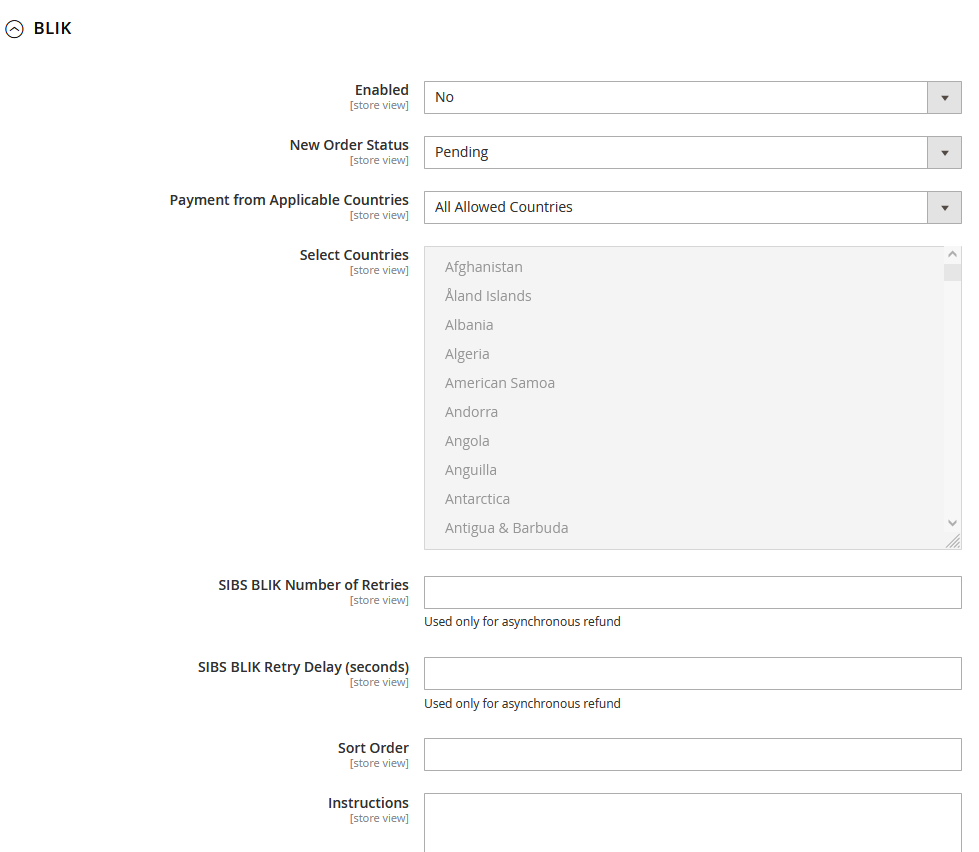The height and width of the screenshot is (852, 979).
Task: Select Åland Islands in countries list
Action: click(488, 296)
